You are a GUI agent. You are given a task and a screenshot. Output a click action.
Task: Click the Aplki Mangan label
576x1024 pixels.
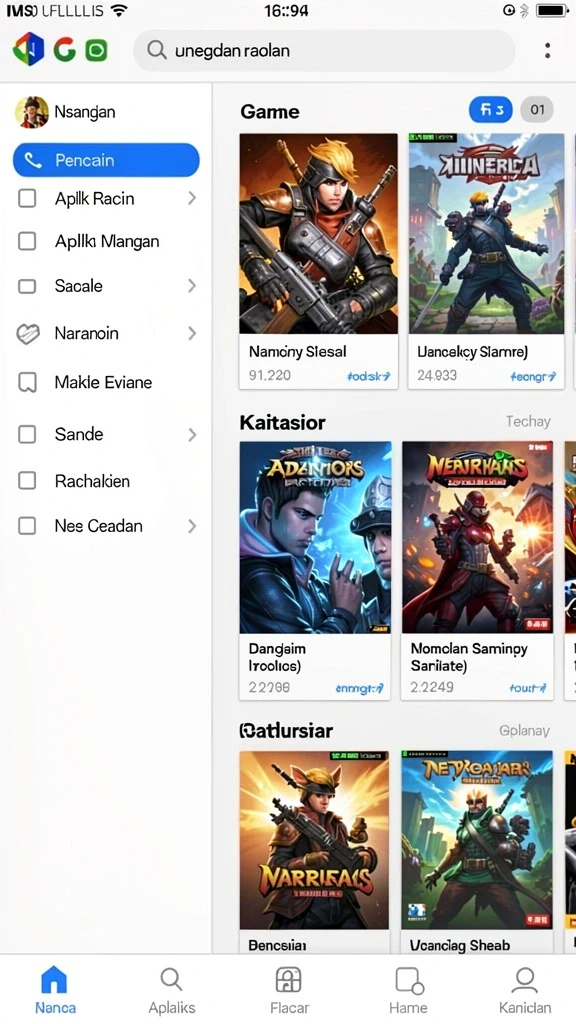tap(107, 242)
